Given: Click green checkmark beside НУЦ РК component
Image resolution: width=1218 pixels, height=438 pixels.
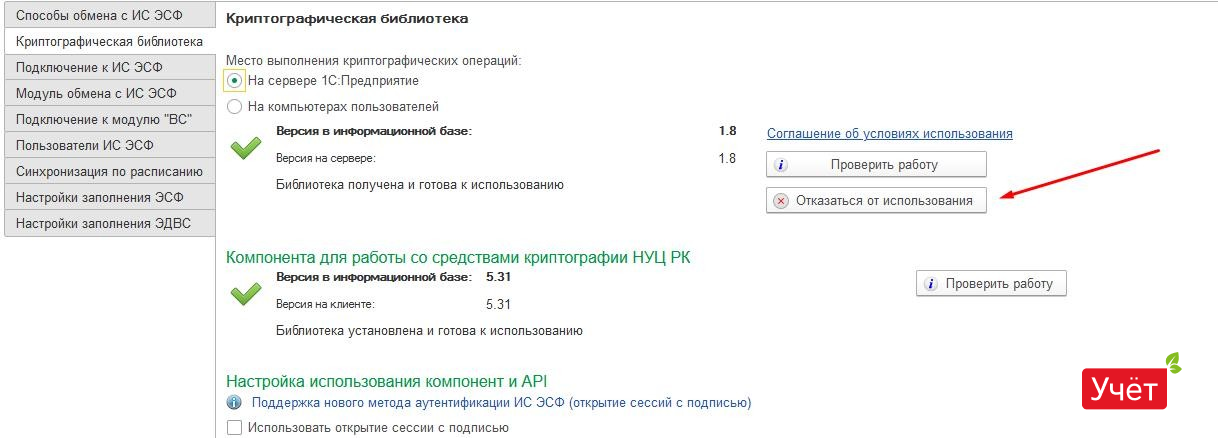Looking at the screenshot, I should point(245,294).
